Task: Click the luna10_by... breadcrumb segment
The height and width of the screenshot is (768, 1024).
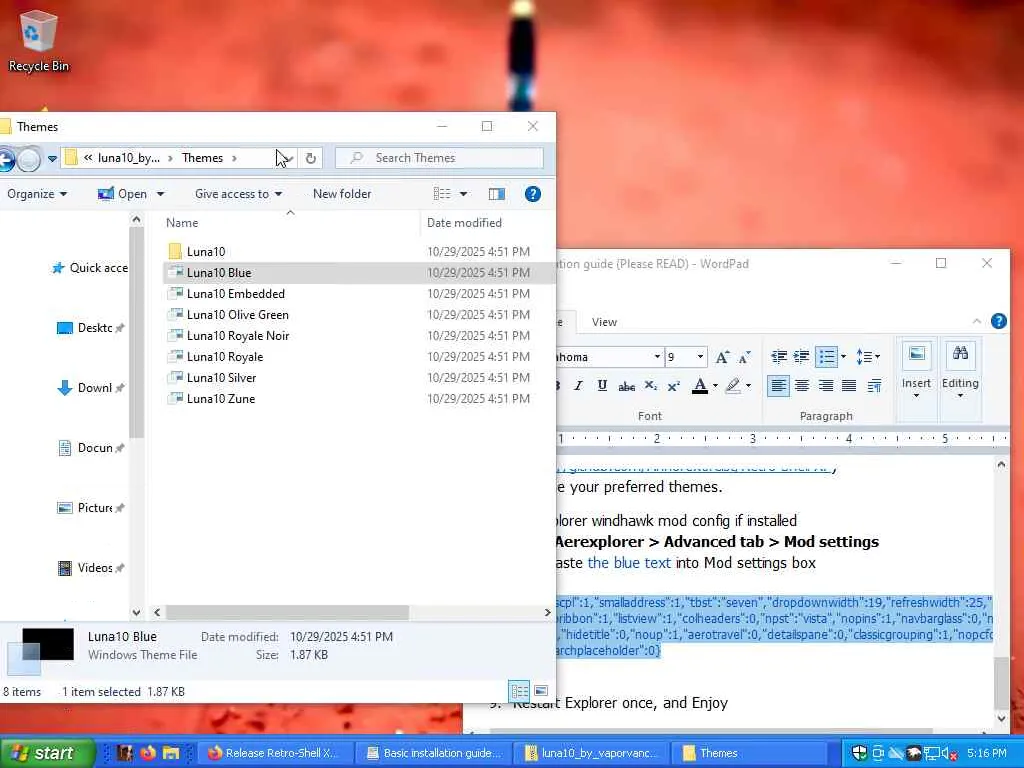Action: (x=129, y=158)
